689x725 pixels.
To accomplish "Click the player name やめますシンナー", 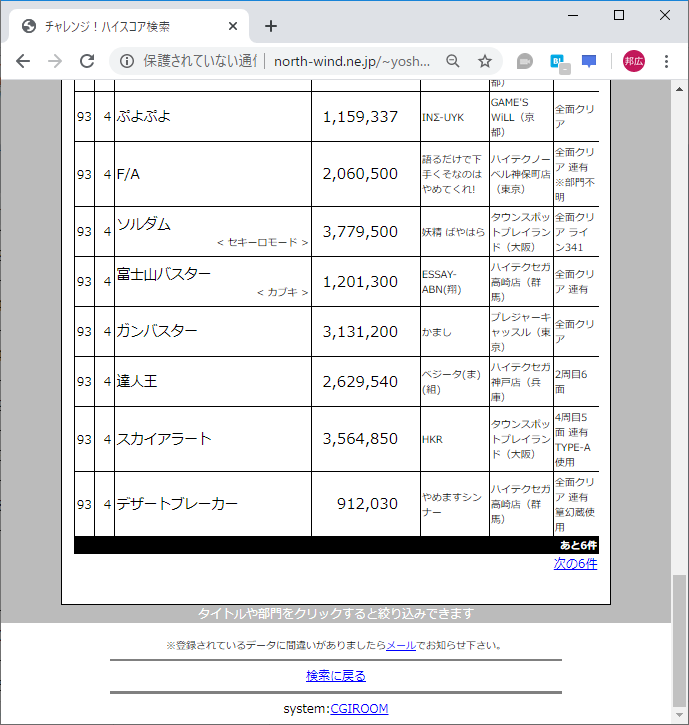I will pos(452,504).
